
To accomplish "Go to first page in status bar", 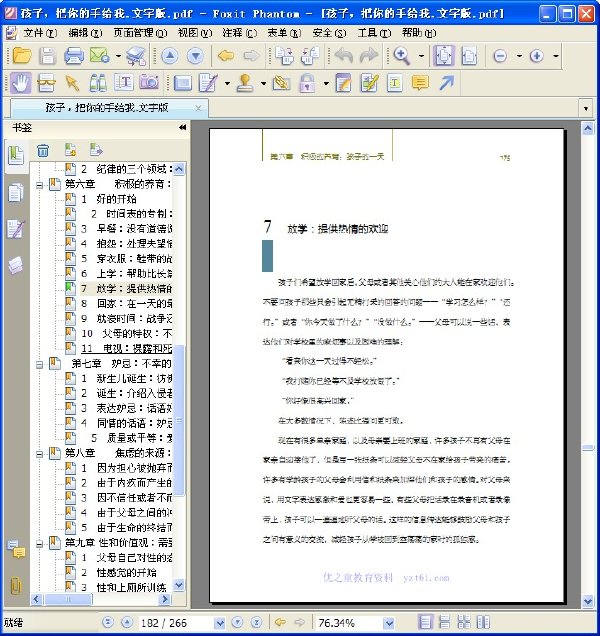I will coord(108,622).
